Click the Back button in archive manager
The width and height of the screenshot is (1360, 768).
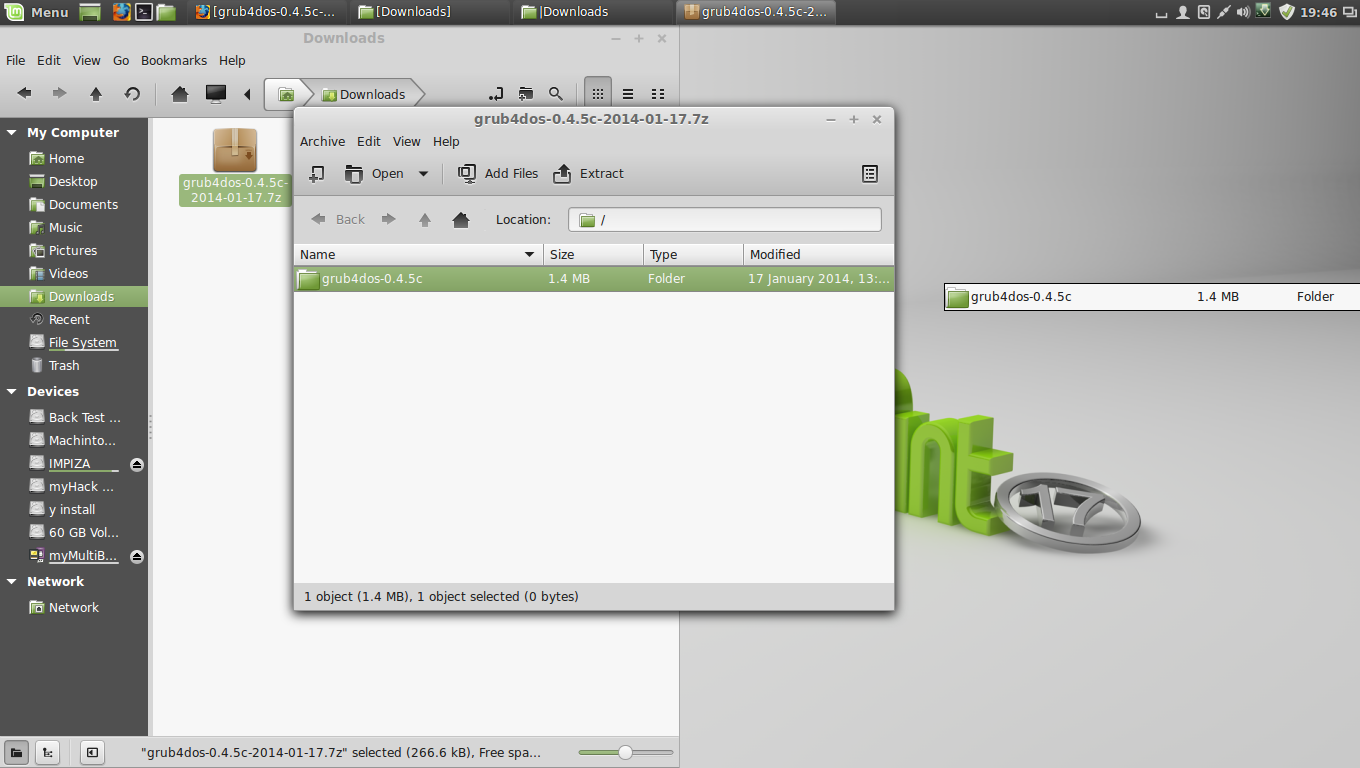coord(338,219)
